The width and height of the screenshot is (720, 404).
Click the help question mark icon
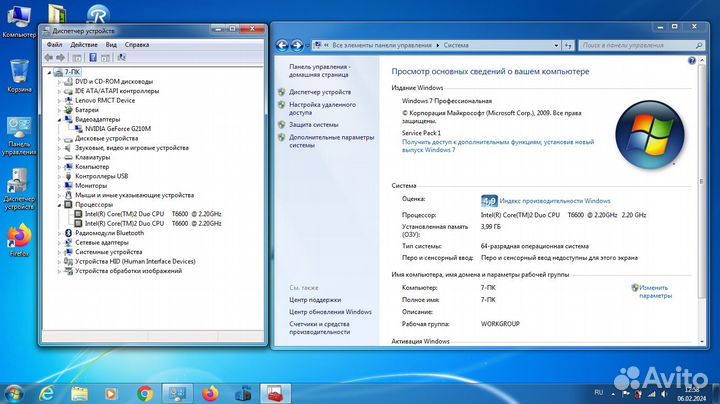point(692,61)
